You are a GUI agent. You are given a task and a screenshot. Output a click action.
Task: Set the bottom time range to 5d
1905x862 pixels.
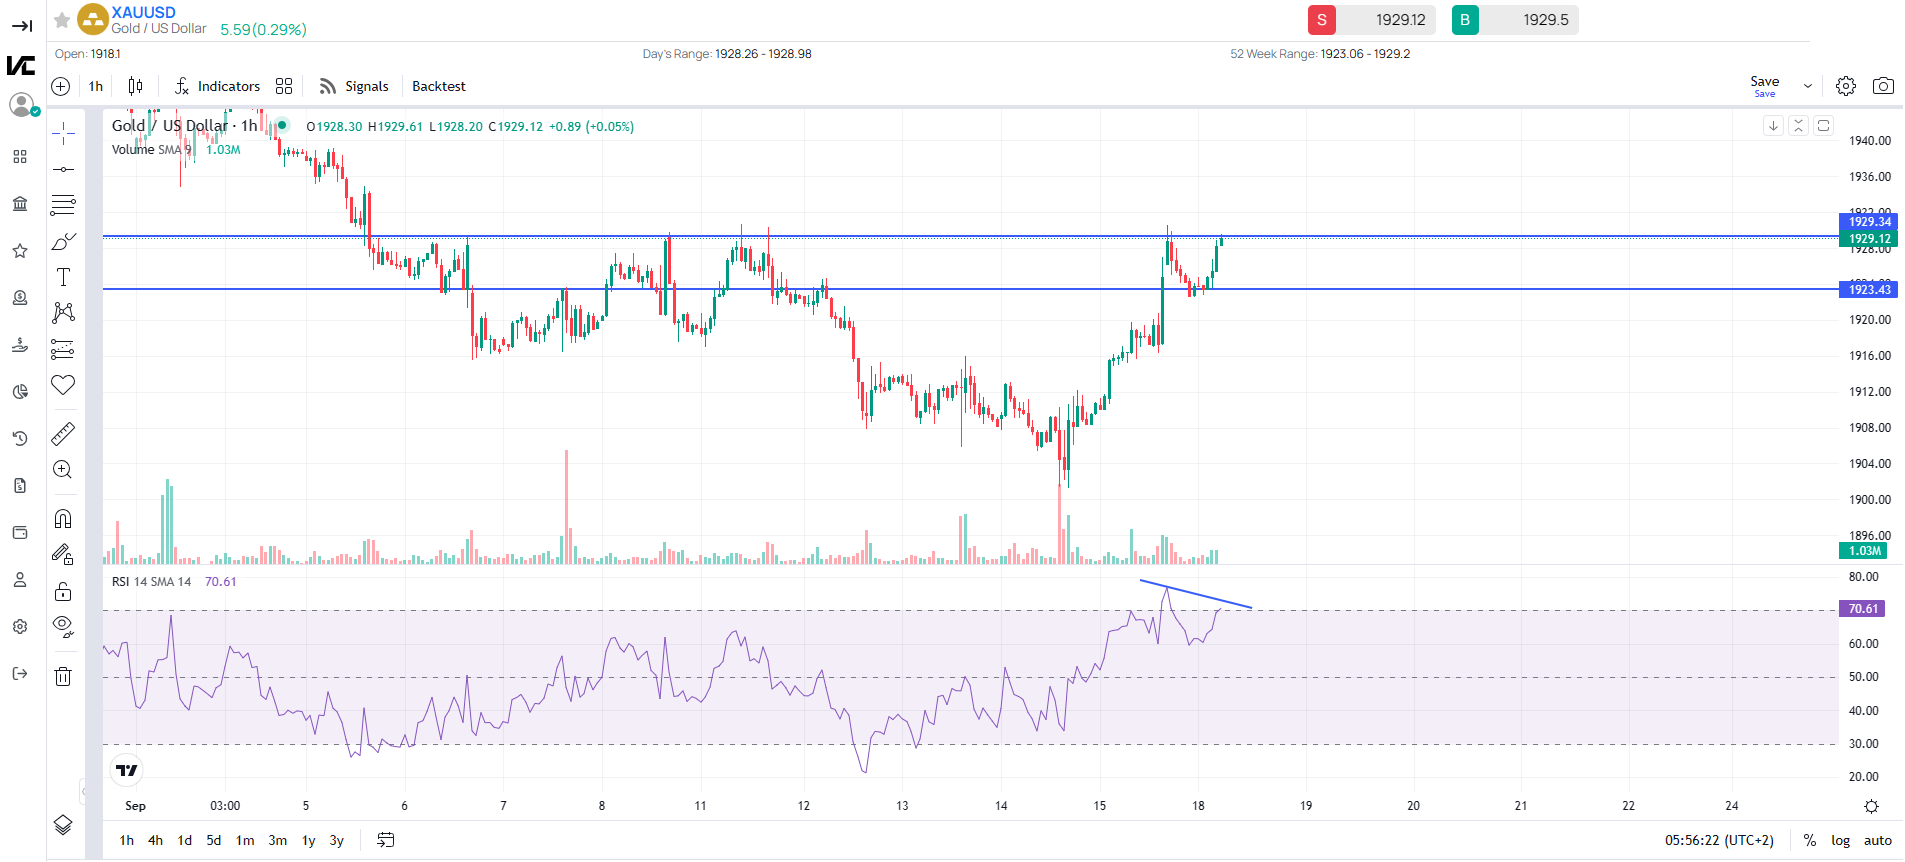tap(214, 840)
